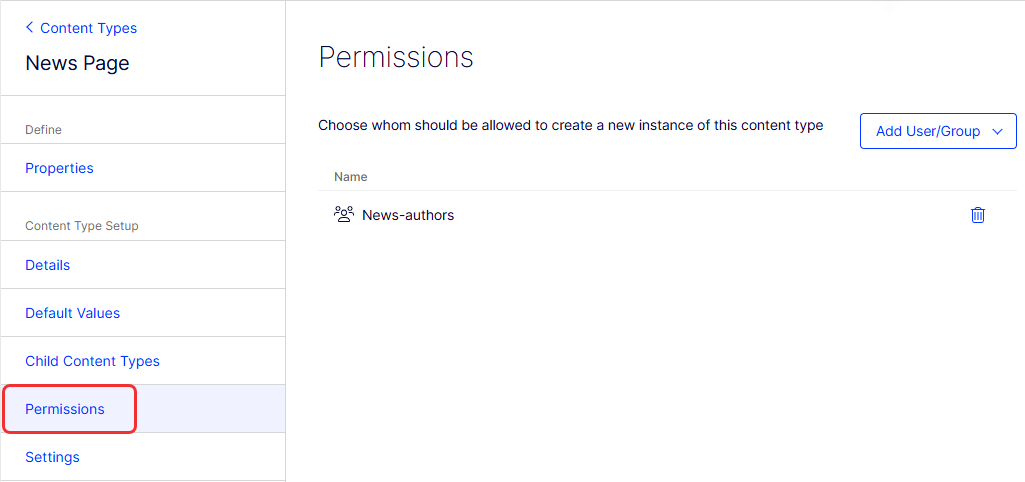Click the back arrow beside Content Types
Viewport: 1025px width, 482px height.
29,28
